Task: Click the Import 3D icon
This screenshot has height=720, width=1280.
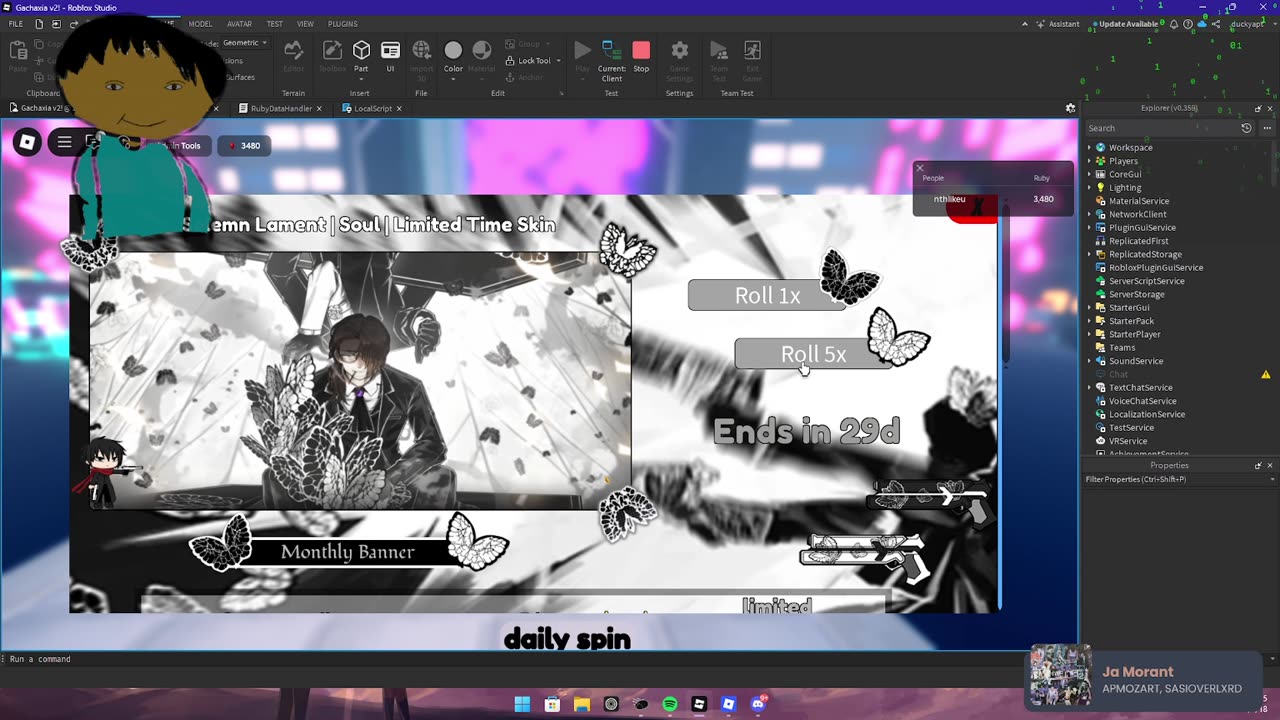Action: click(421, 60)
